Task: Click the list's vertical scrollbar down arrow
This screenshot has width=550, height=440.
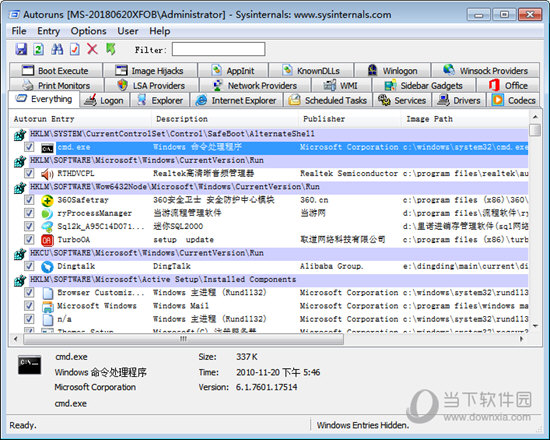Action: (x=535, y=326)
